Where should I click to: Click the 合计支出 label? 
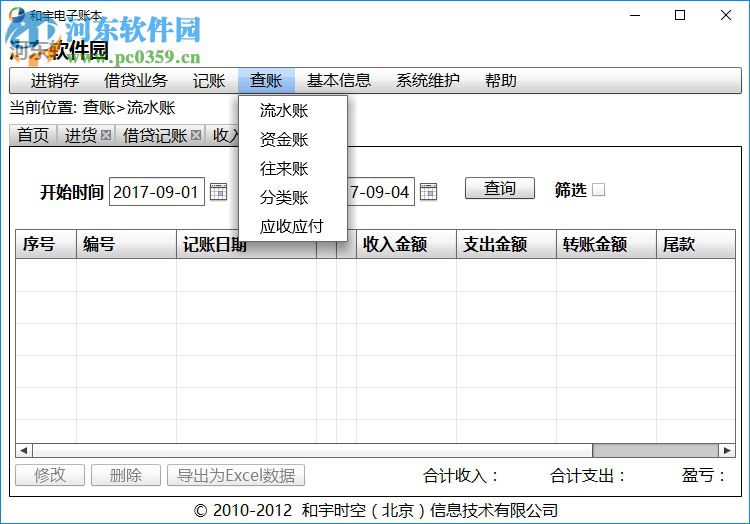pyautogui.click(x=587, y=476)
